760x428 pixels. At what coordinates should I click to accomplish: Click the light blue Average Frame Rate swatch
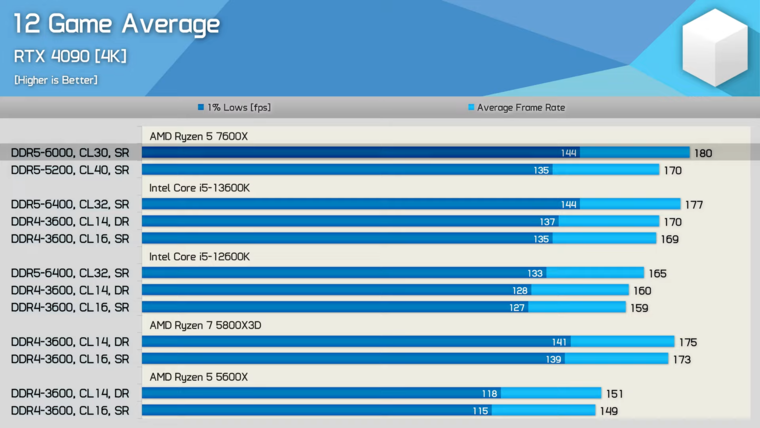471,107
